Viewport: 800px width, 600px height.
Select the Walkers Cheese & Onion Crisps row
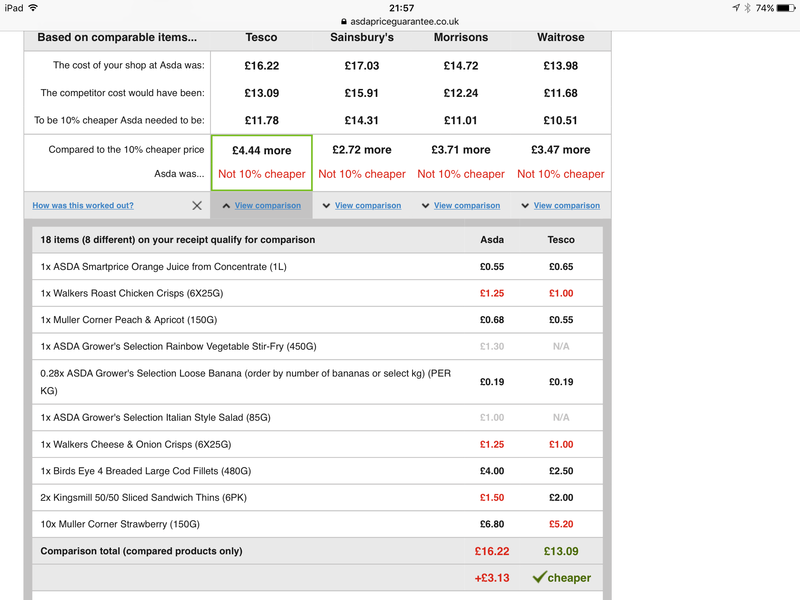(317, 444)
